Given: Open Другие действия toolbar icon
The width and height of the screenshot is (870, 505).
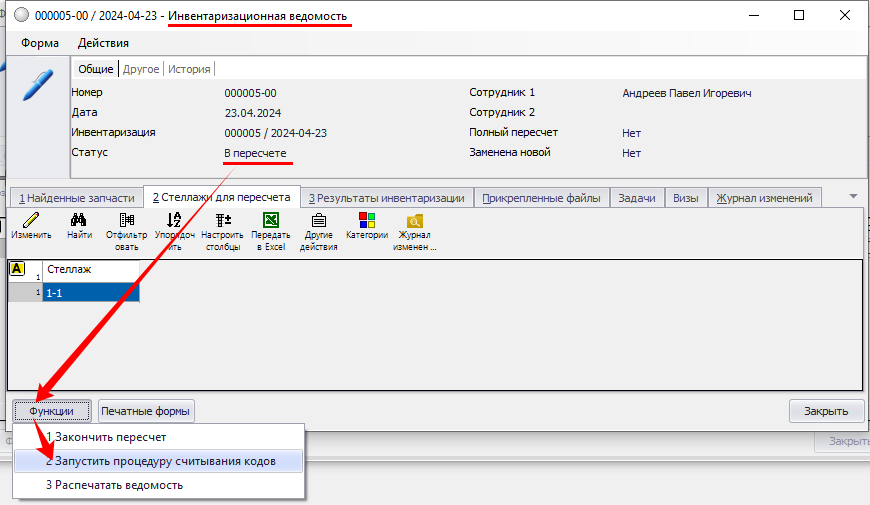Looking at the screenshot, I should click(x=318, y=222).
